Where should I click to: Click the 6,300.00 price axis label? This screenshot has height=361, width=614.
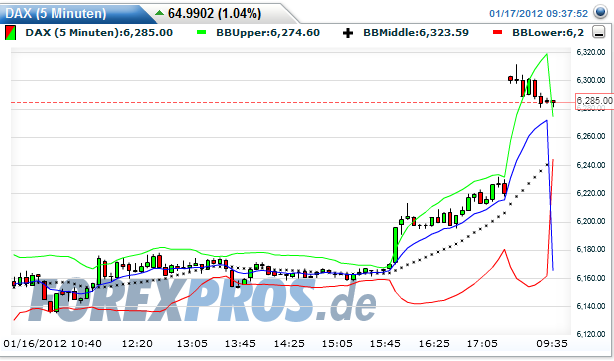click(591, 80)
